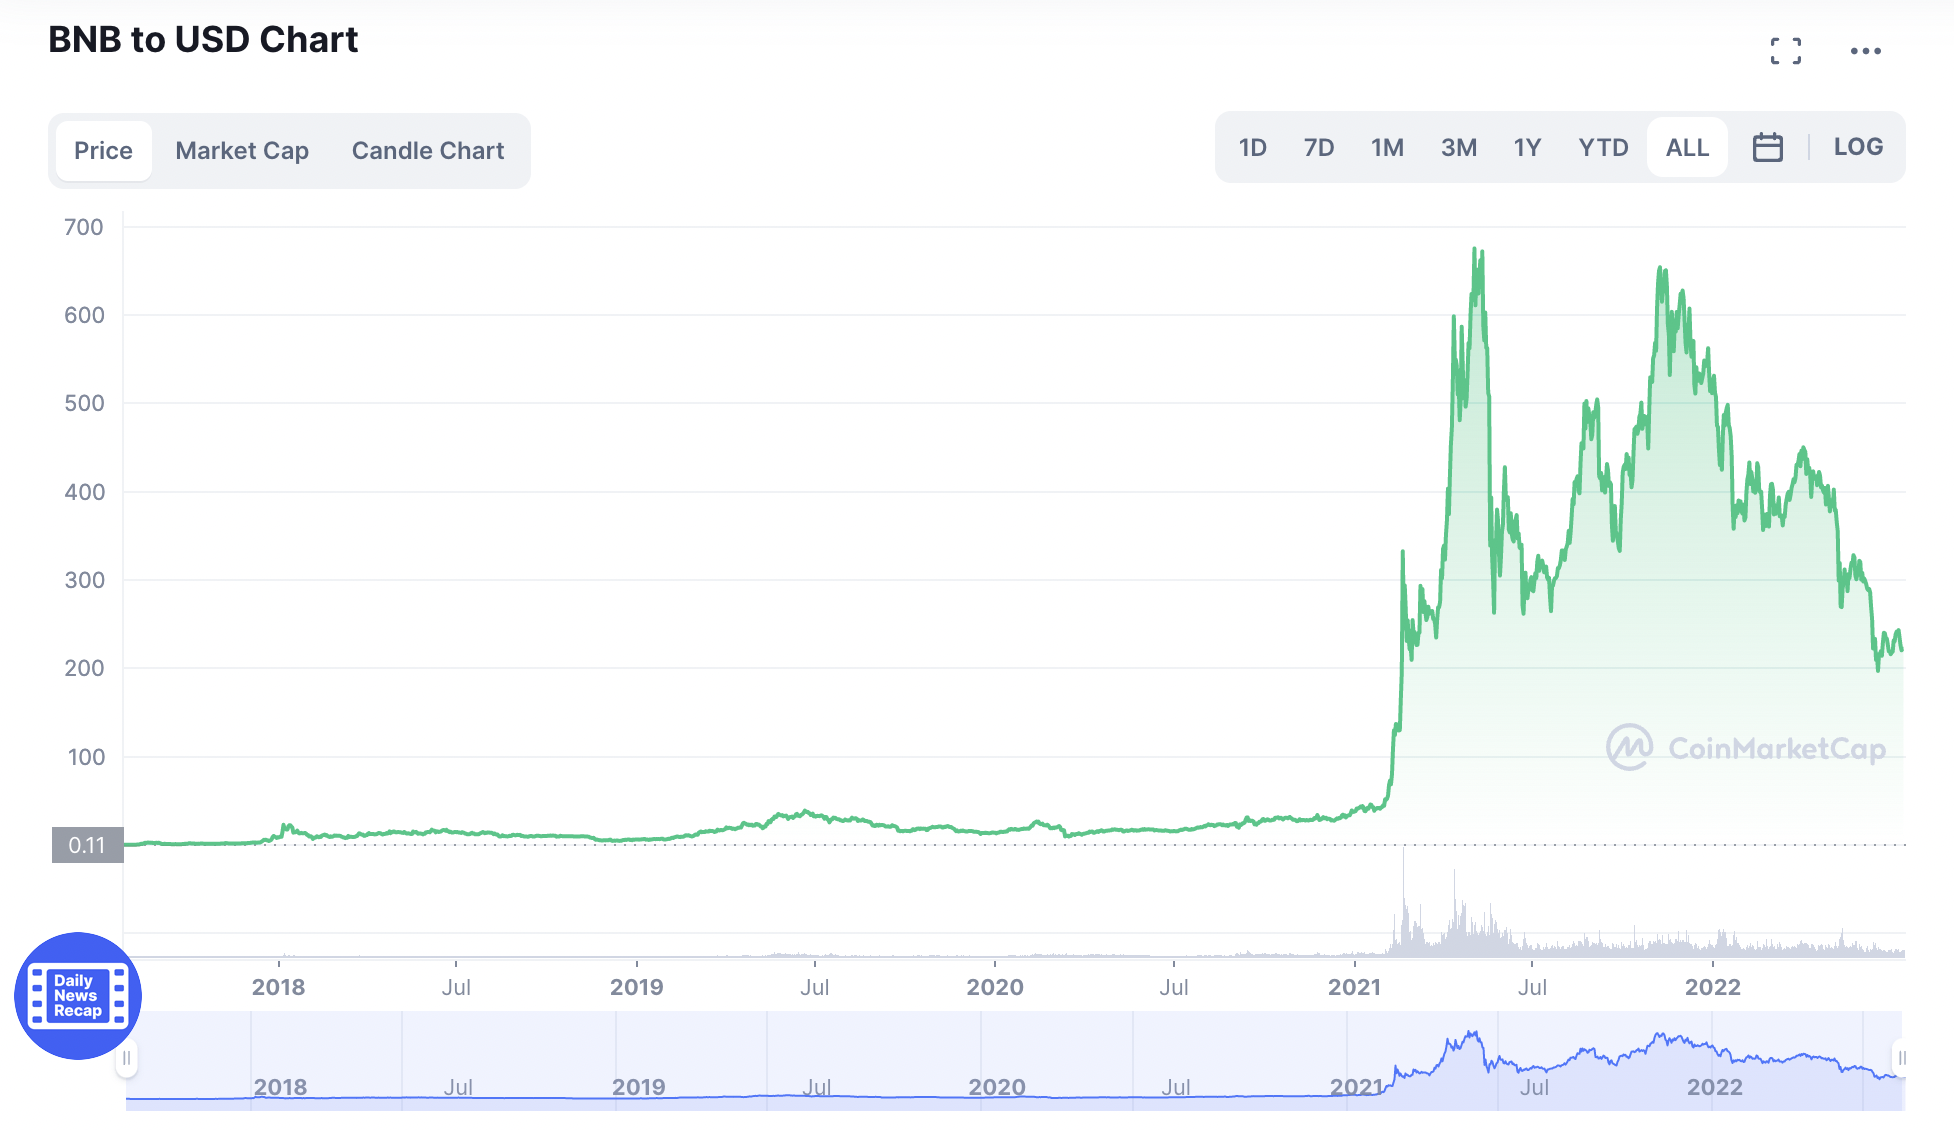Image resolution: width=1954 pixels, height=1130 pixels.
Task: Select the YTD time range
Action: click(1603, 148)
